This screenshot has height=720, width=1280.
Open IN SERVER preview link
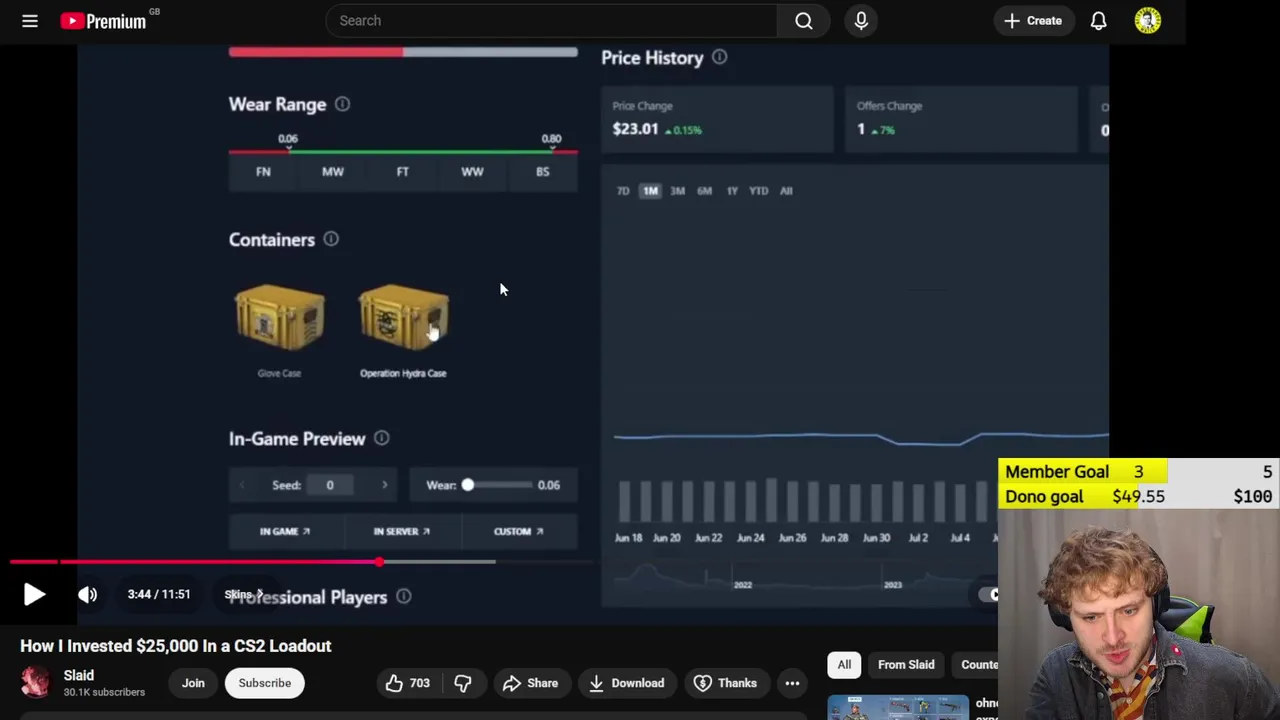point(402,531)
